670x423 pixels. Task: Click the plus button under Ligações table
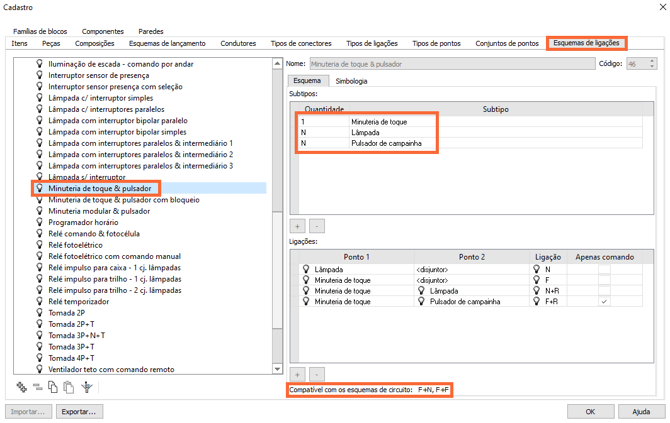(298, 374)
